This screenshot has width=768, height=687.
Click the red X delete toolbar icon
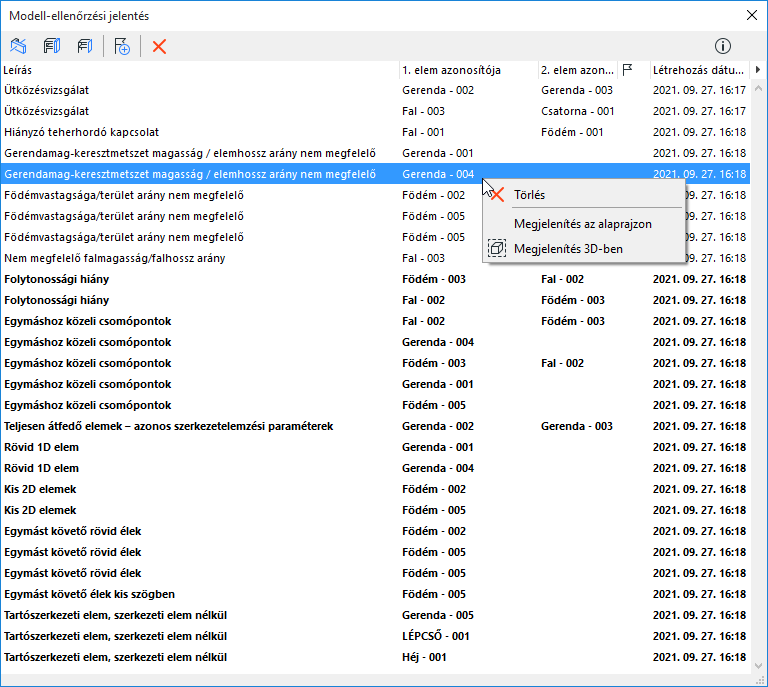tap(159, 46)
